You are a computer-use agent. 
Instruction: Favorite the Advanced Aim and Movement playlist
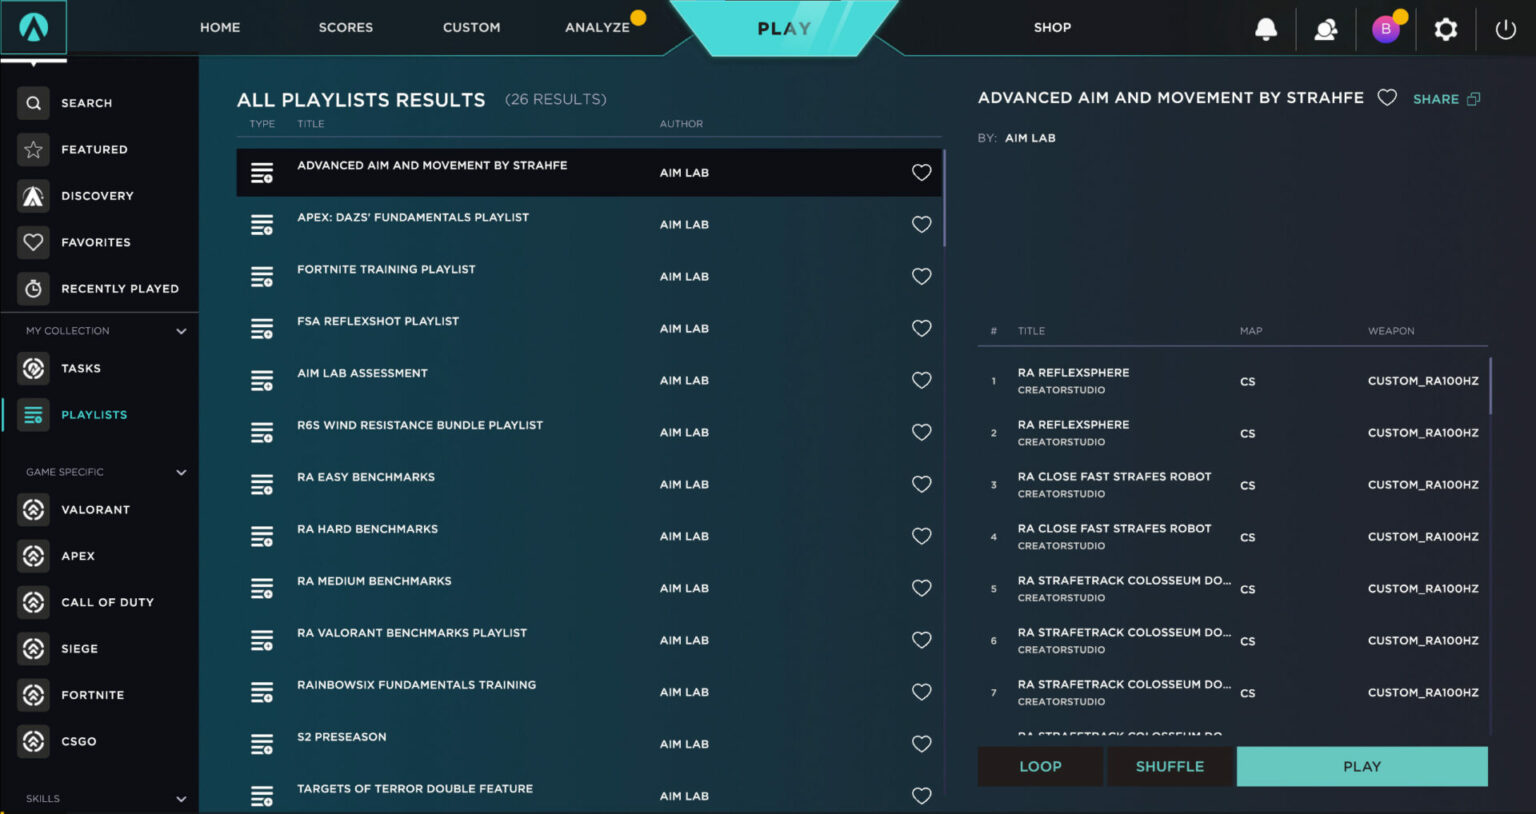tap(1387, 97)
